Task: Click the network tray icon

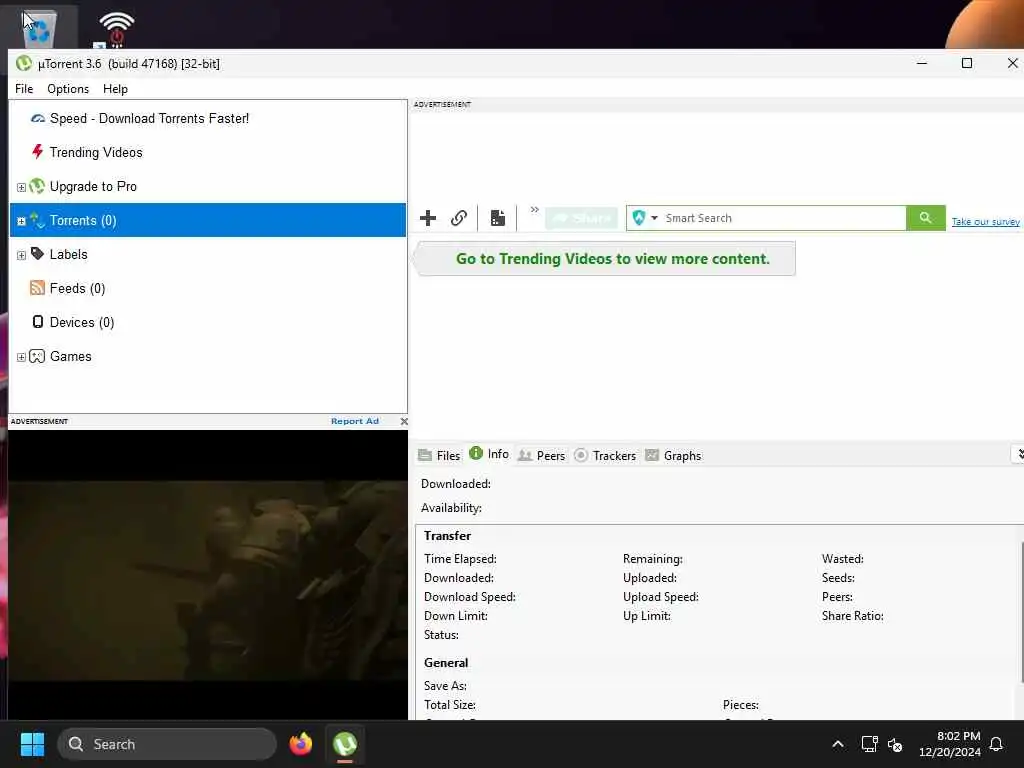Action: click(869, 744)
